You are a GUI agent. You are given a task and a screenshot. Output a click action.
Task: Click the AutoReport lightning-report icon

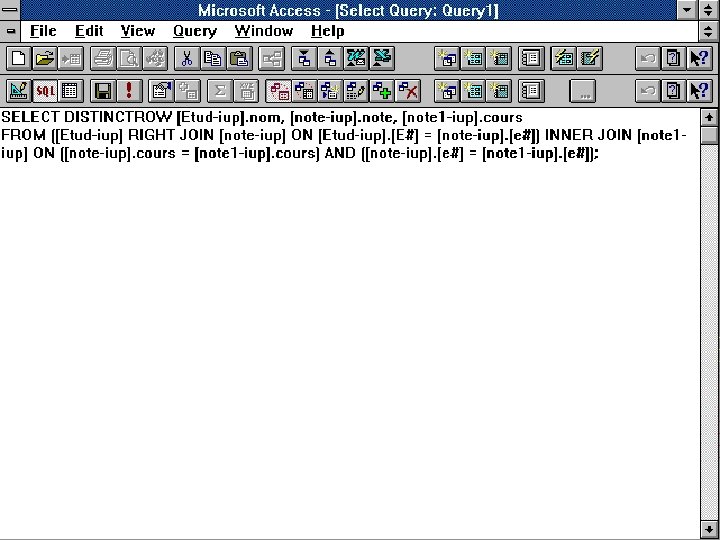tap(590, 58)
